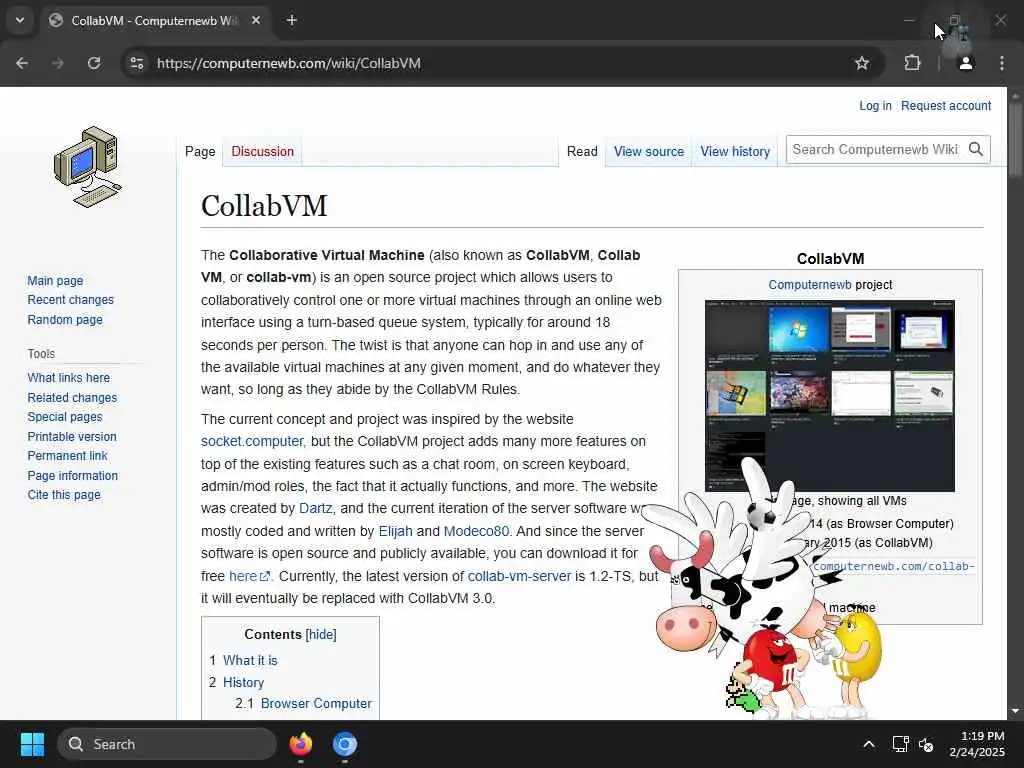
Task: Open the View source tab
Action: tap(648, 152)
